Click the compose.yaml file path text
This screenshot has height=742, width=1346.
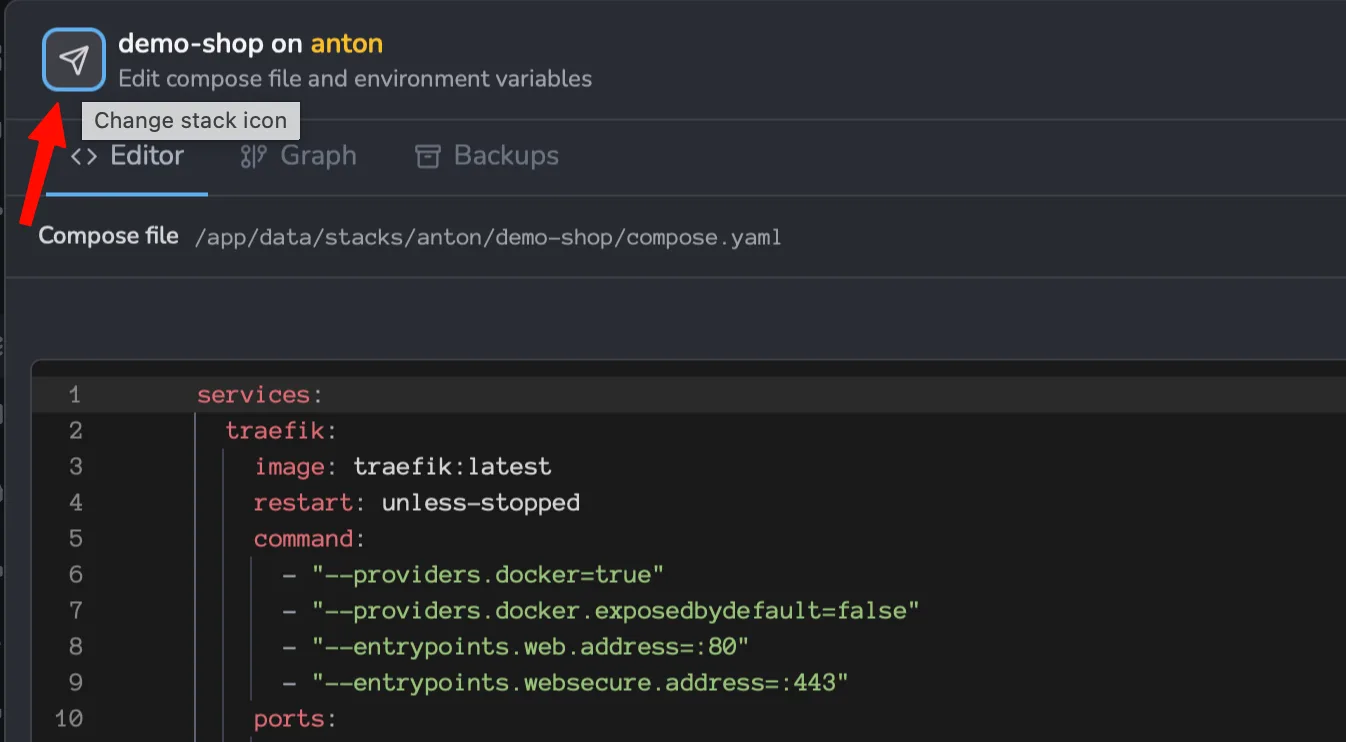[488, 238]
